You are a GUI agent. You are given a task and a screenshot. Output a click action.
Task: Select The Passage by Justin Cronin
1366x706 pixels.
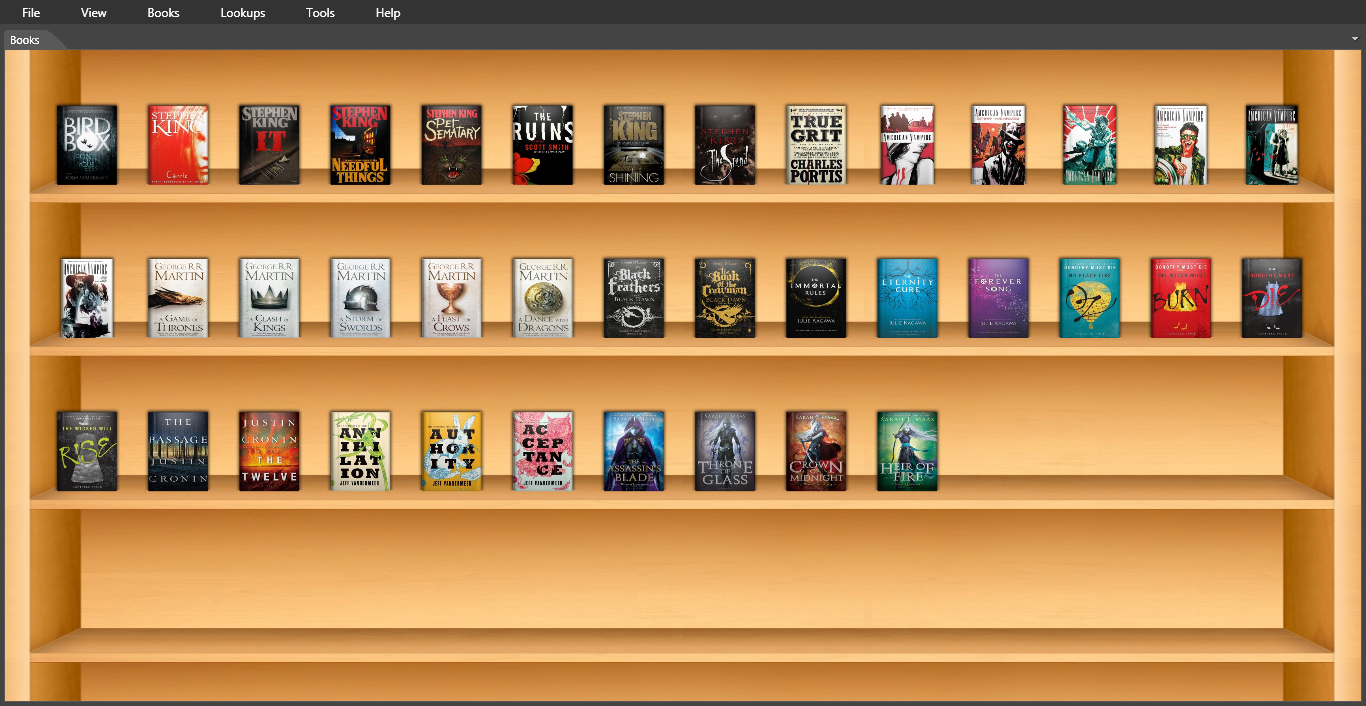tap(178, 451)
